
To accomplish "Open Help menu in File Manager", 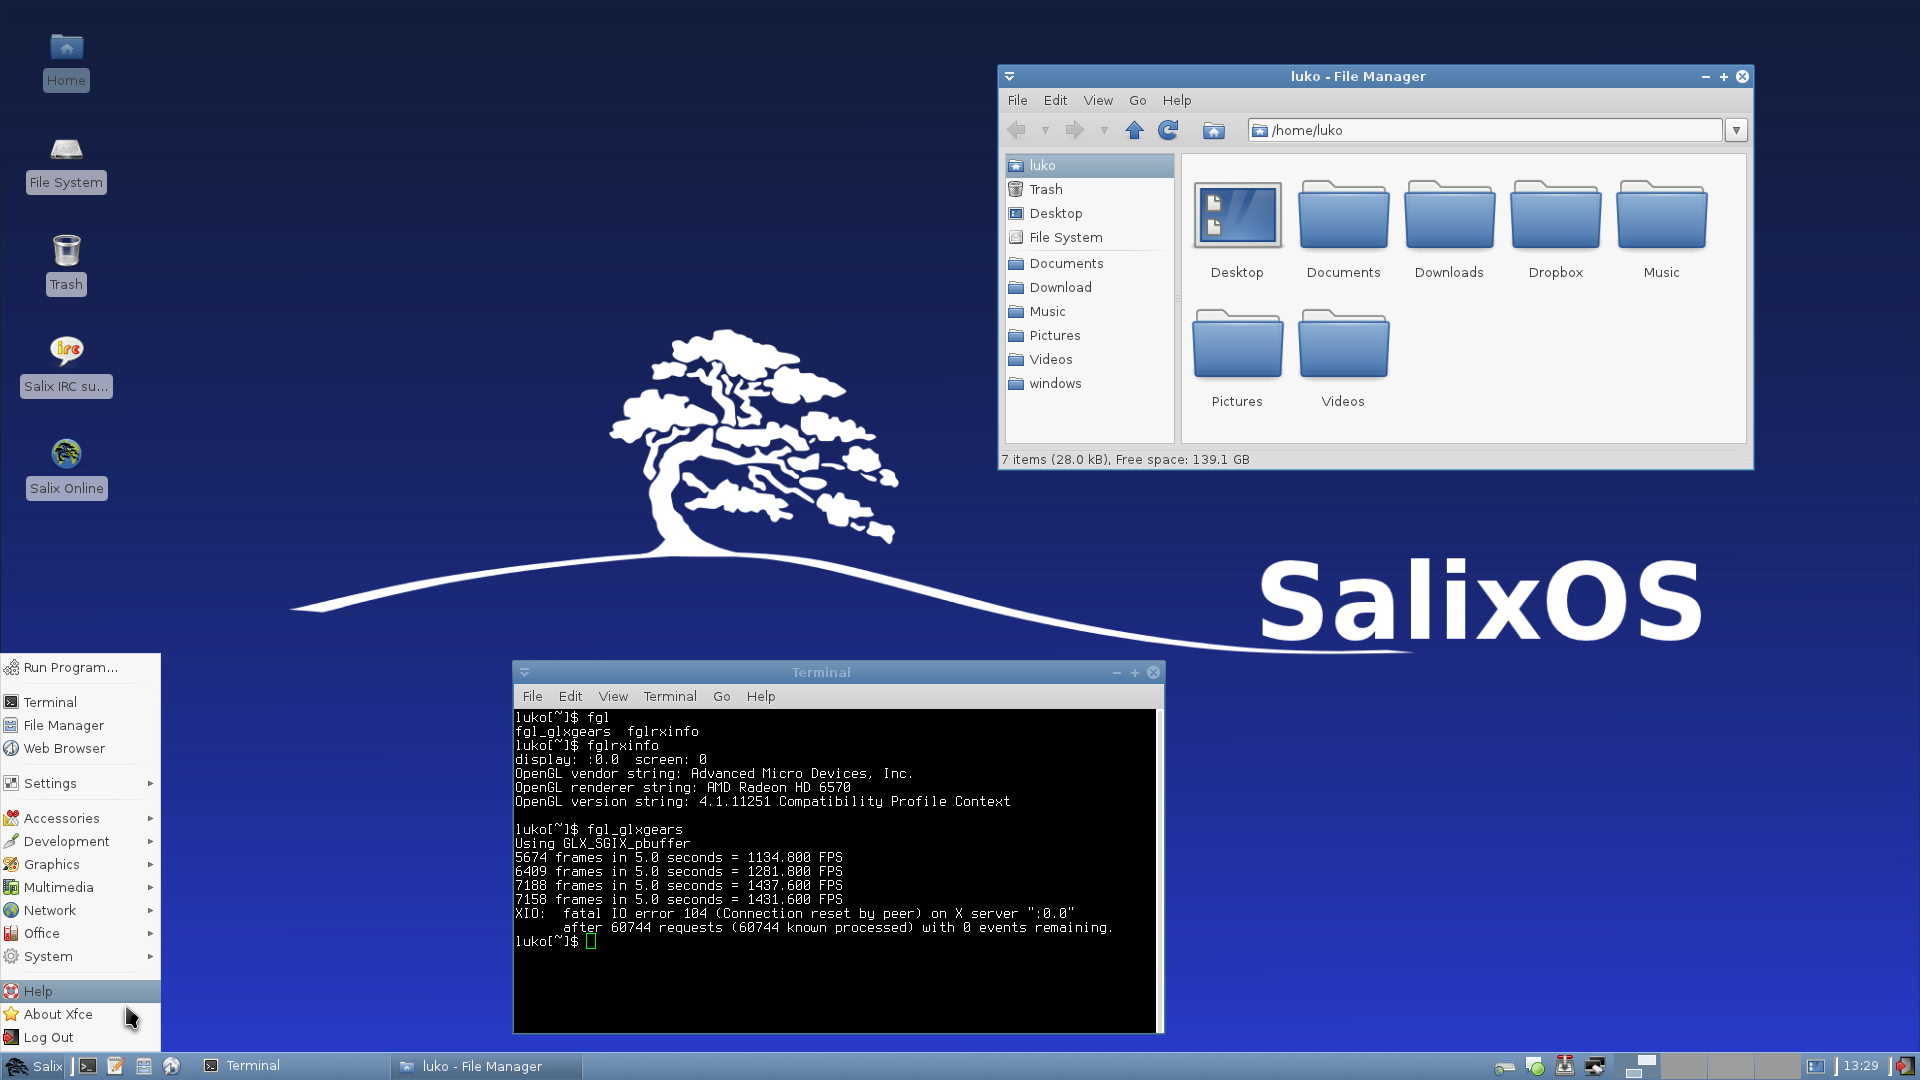I will pos(1177,100).
